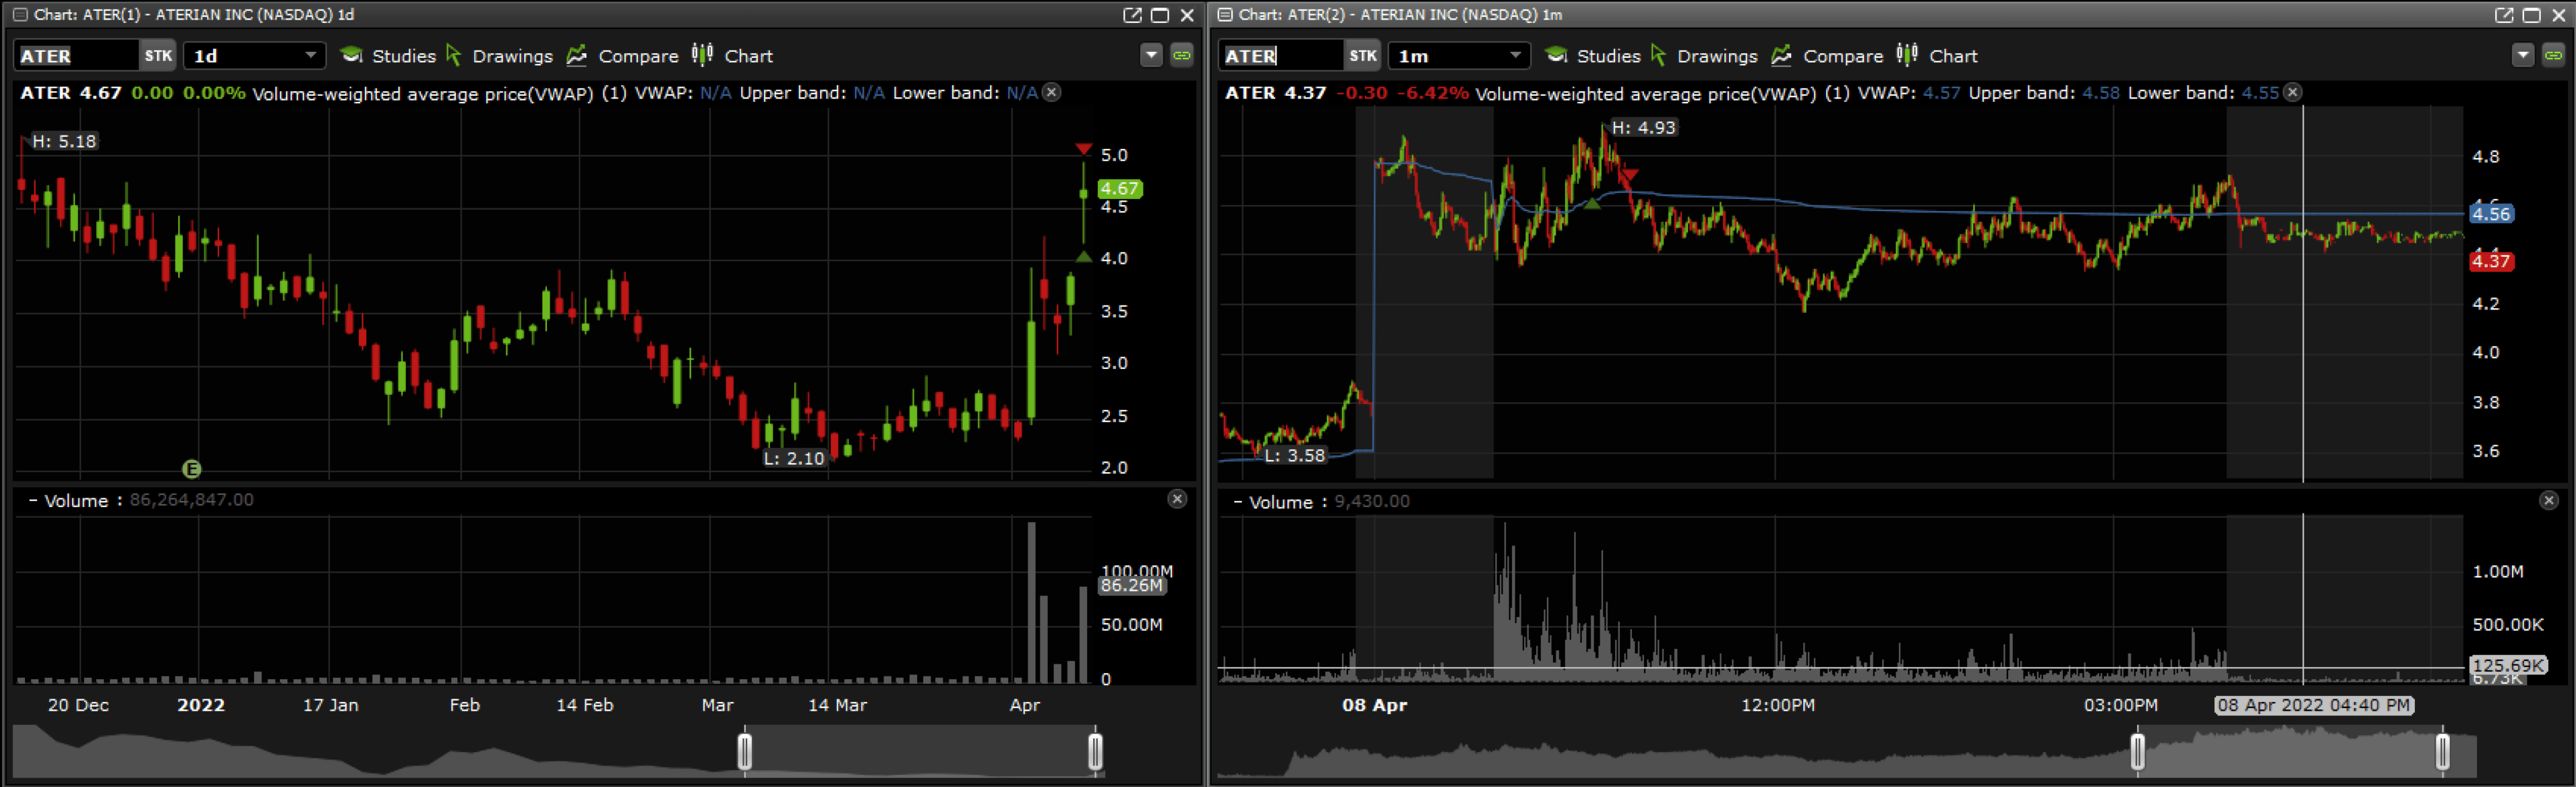Grab left range slider handle on daily chart
Image resolution: width=2576 pixels, height=787 pixels.
tap(745, 752)
